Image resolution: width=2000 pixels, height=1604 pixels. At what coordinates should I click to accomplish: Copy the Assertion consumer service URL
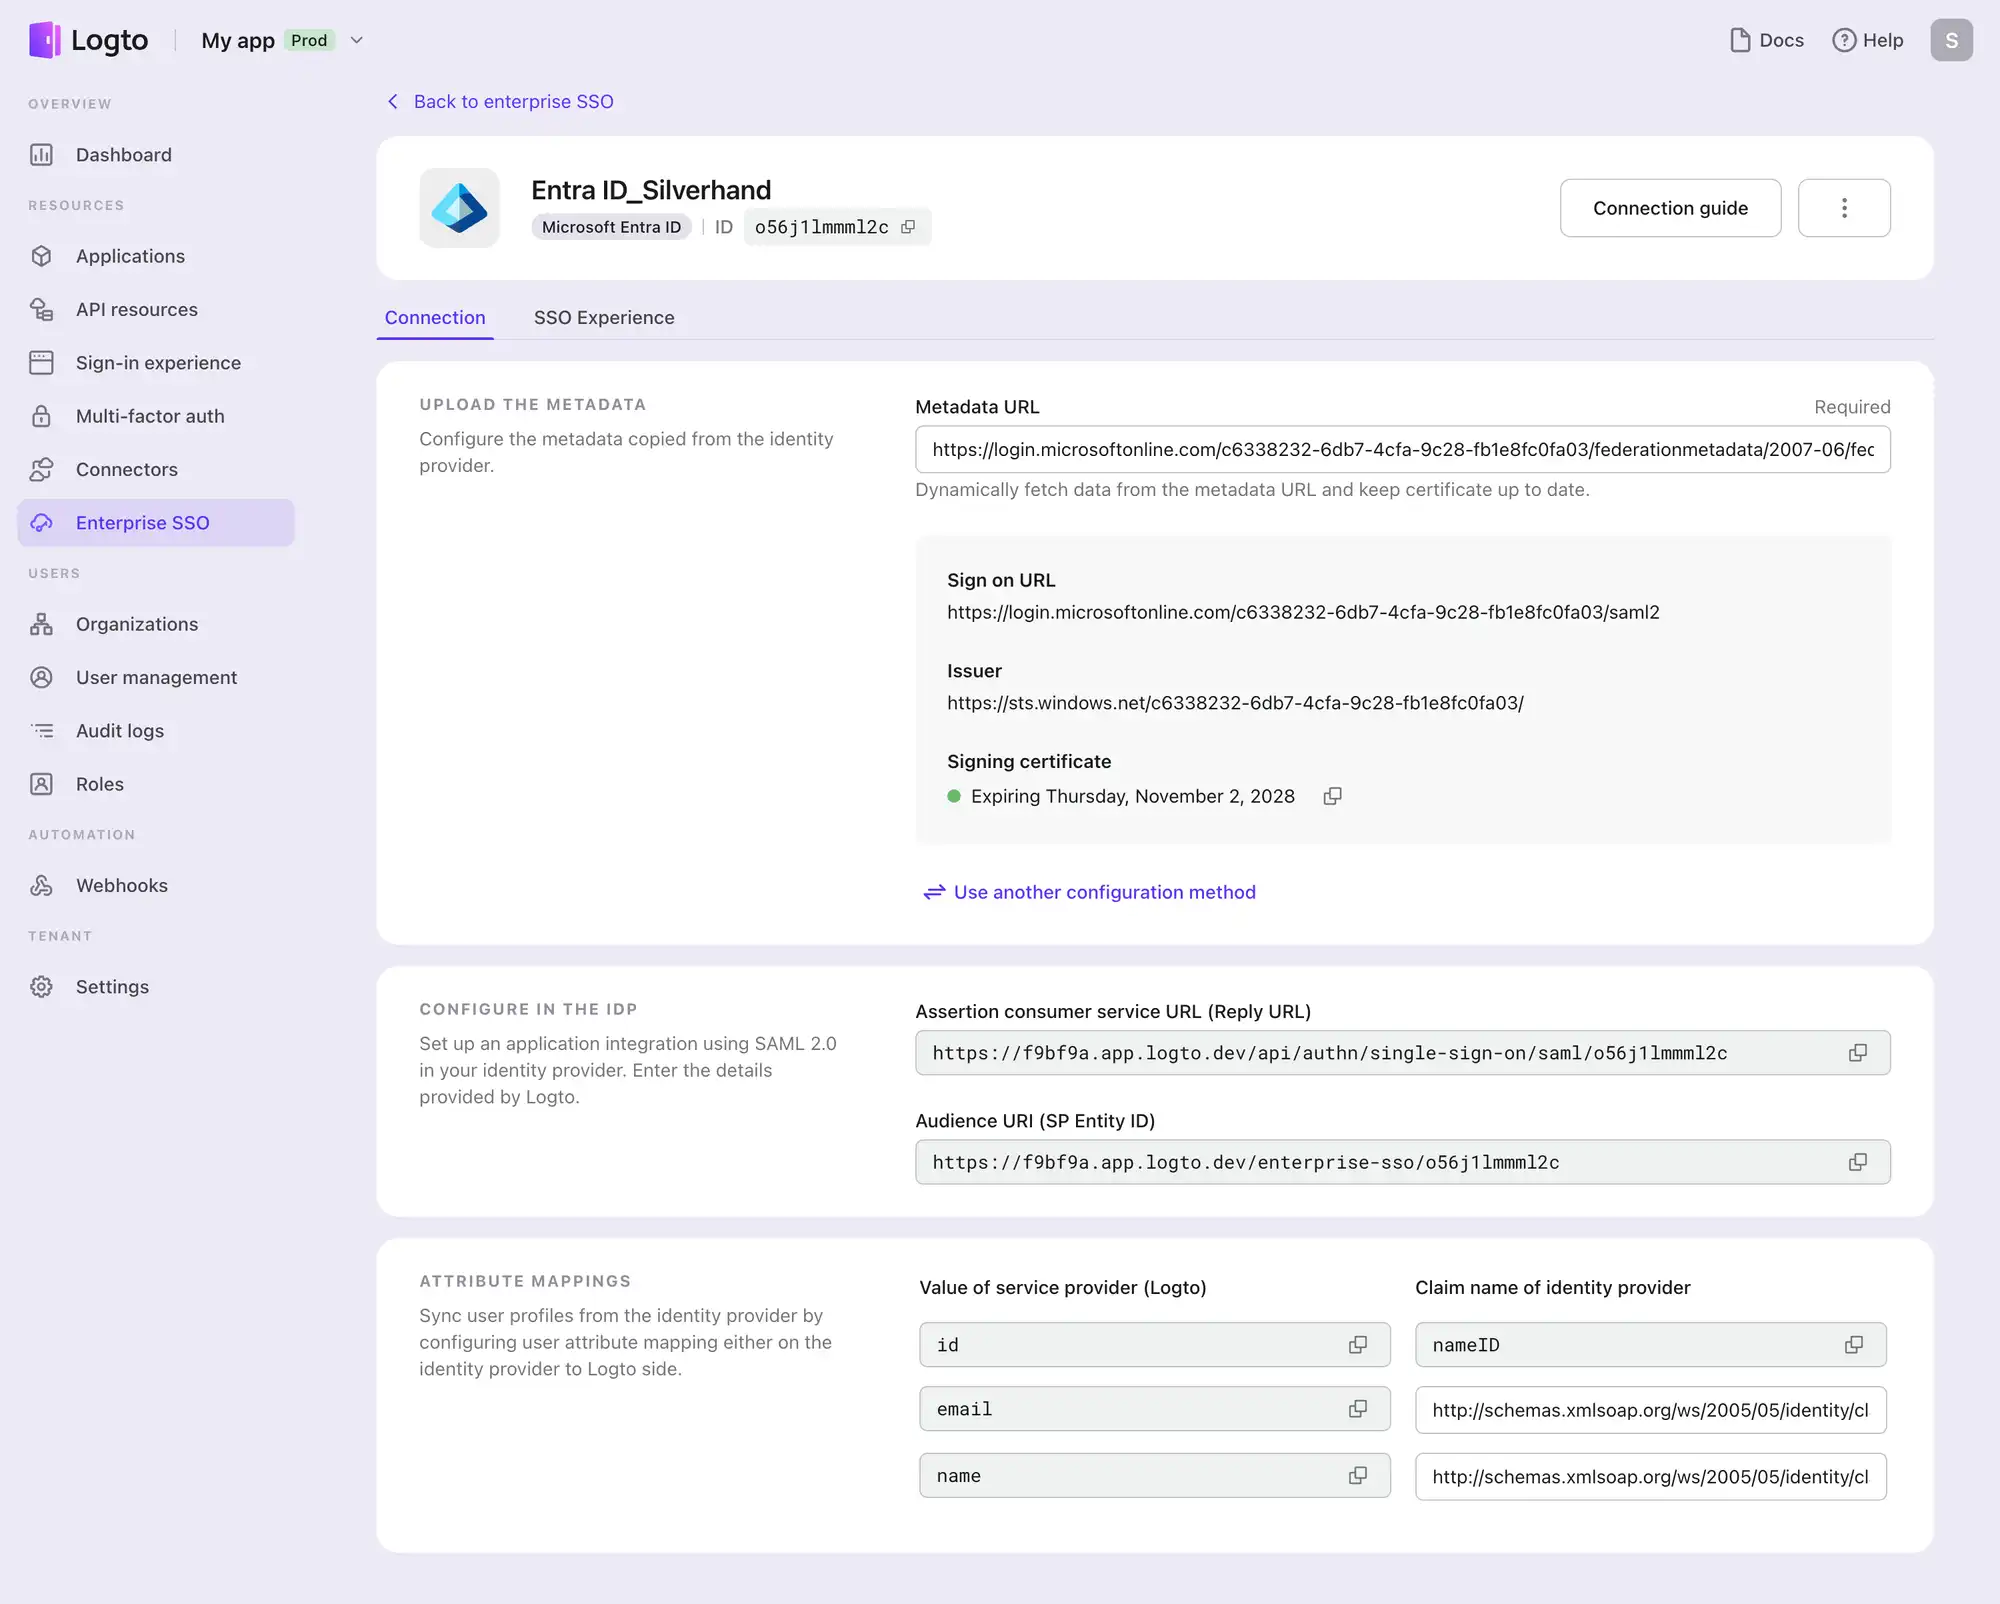1857,1053
